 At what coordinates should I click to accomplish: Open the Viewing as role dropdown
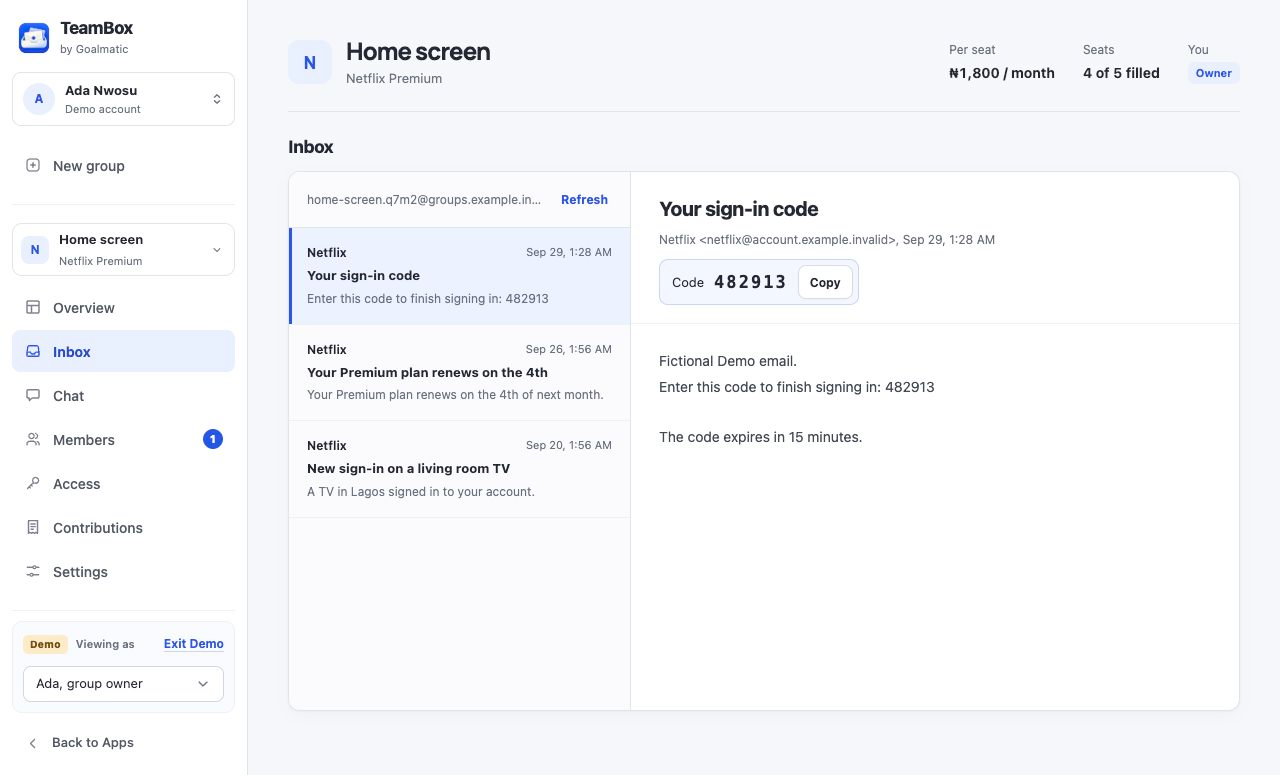tap(123, 684)
